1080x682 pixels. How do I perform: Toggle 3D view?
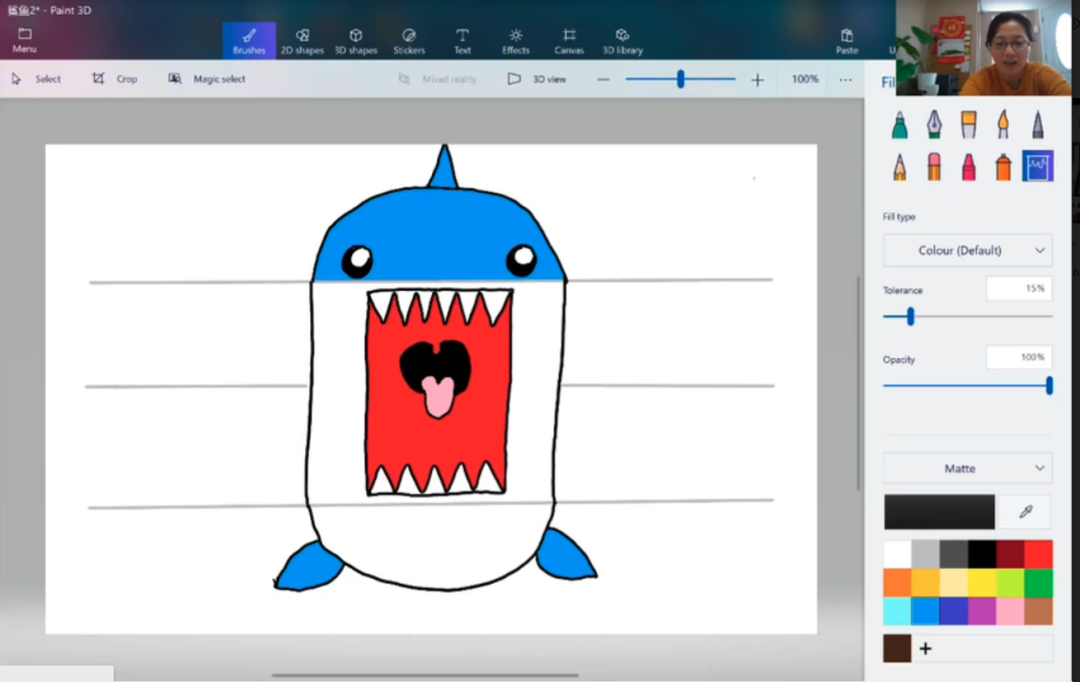coord(537,79)
